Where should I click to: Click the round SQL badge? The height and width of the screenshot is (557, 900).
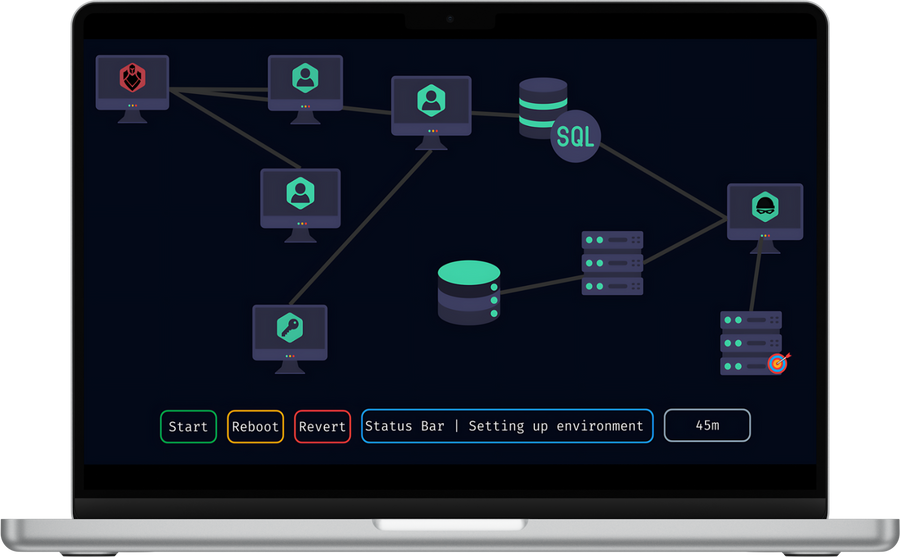click(x=575, y=137)
